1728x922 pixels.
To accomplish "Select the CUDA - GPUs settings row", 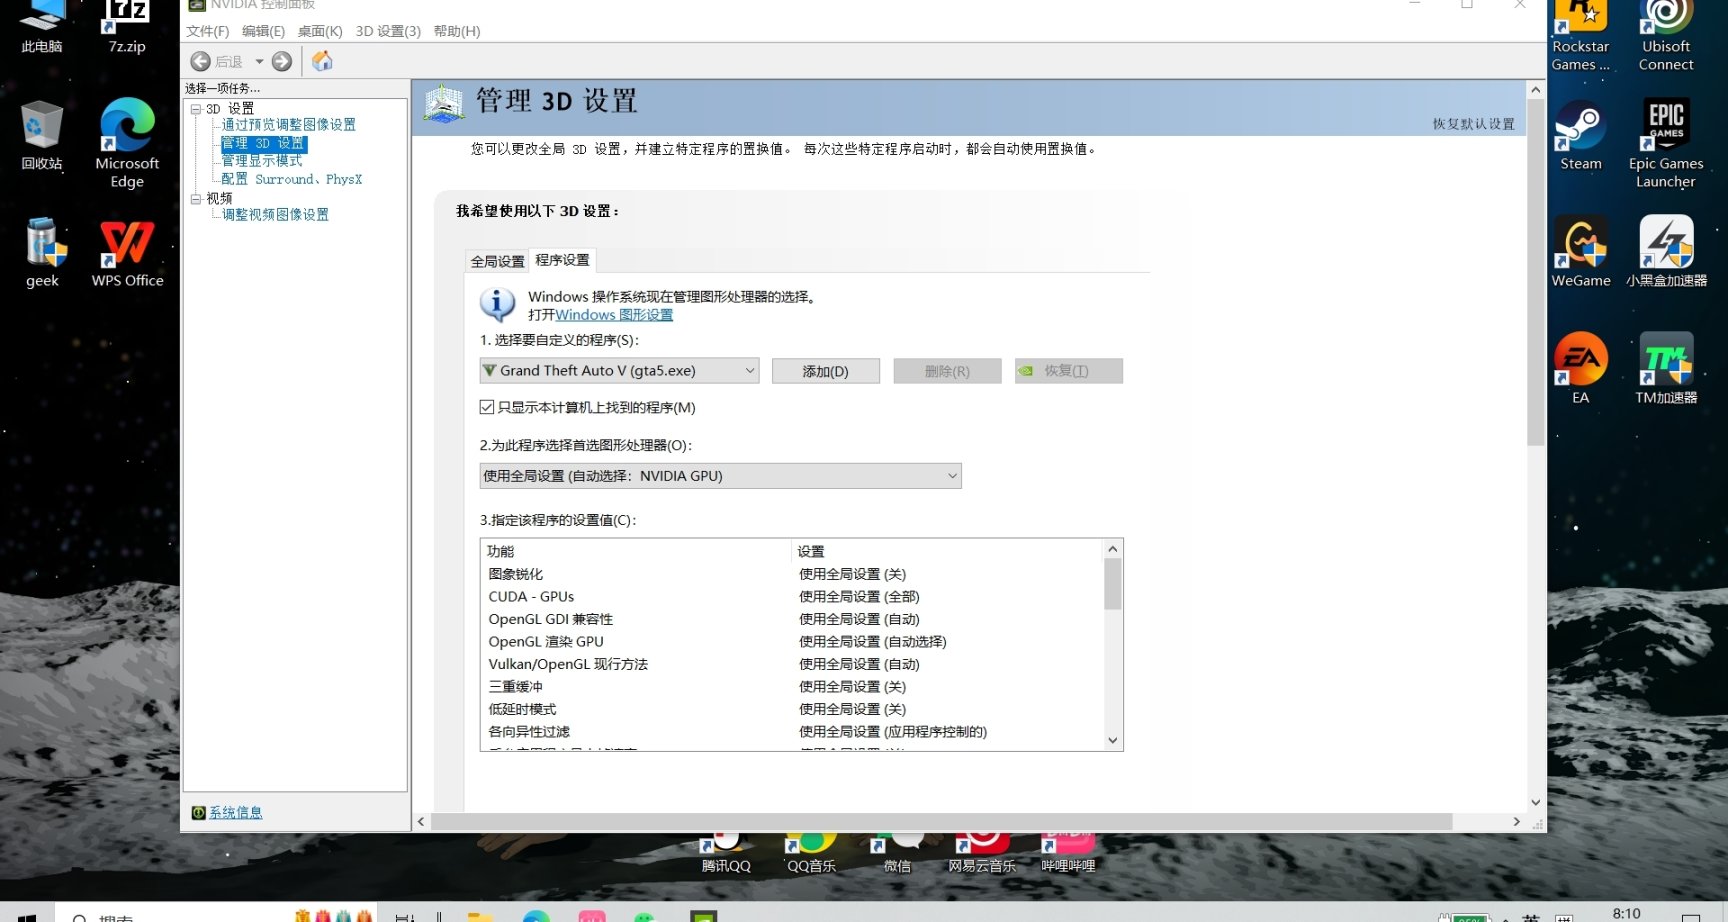I will (x=792, y=597).
